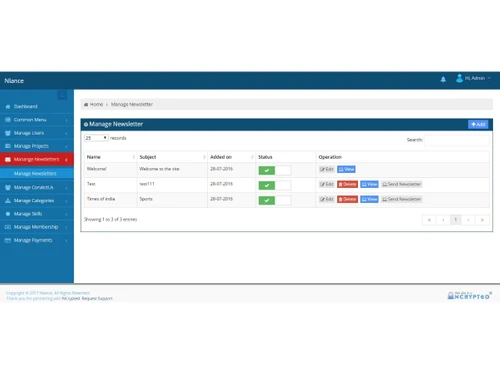The height and width of the screenshot is (375, 500).
Task: Click the Add newsletter button
Action: click(x=478, y=124)
